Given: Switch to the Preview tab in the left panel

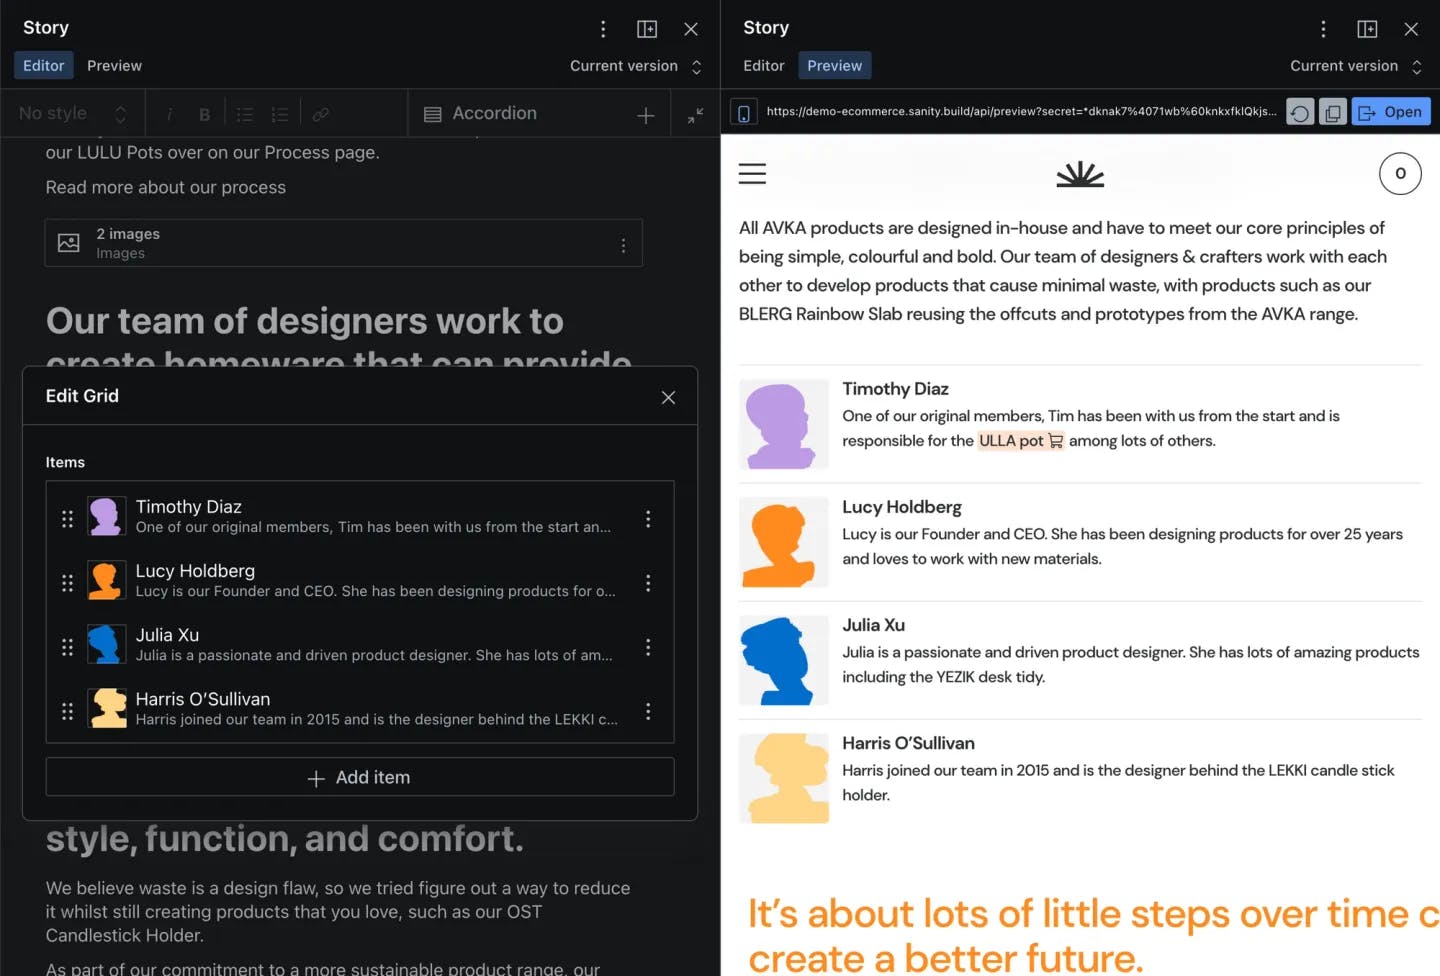Looking at the screenshot, I should [113, 65].
